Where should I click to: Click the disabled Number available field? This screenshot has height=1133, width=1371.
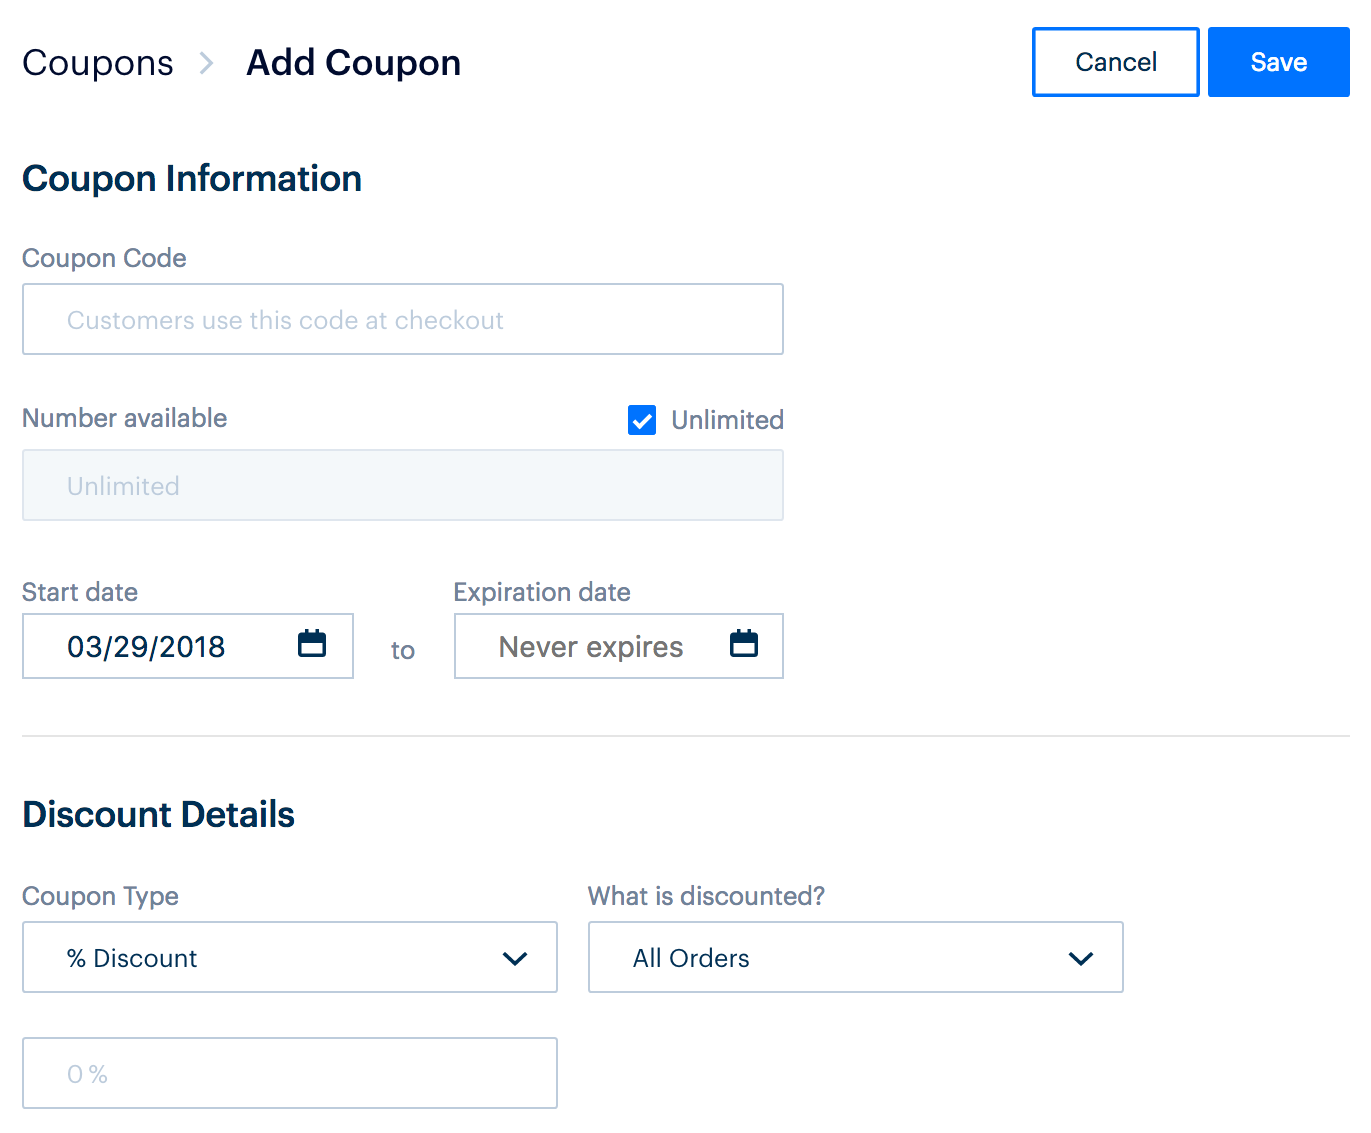click(x=402, y=486)
